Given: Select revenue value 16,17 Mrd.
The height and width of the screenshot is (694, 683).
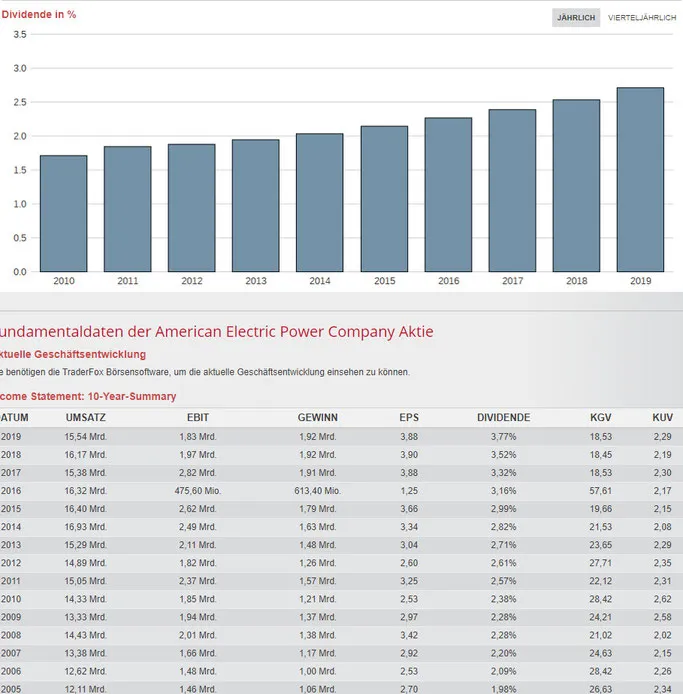Looking at the screenshot, I should point(85,455).
